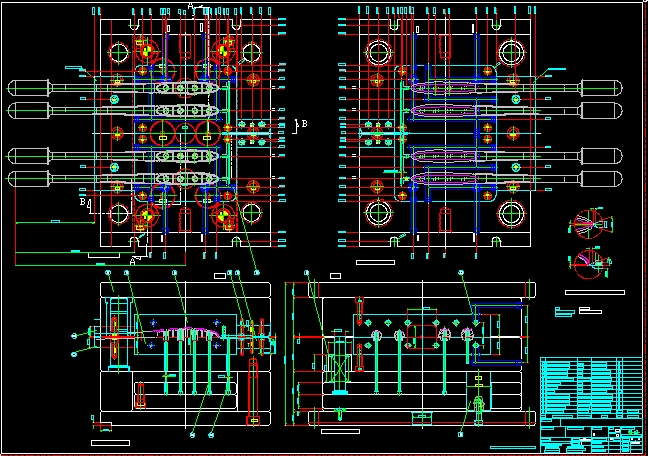Click the lower red circular detail view

[x=590, y=263]
